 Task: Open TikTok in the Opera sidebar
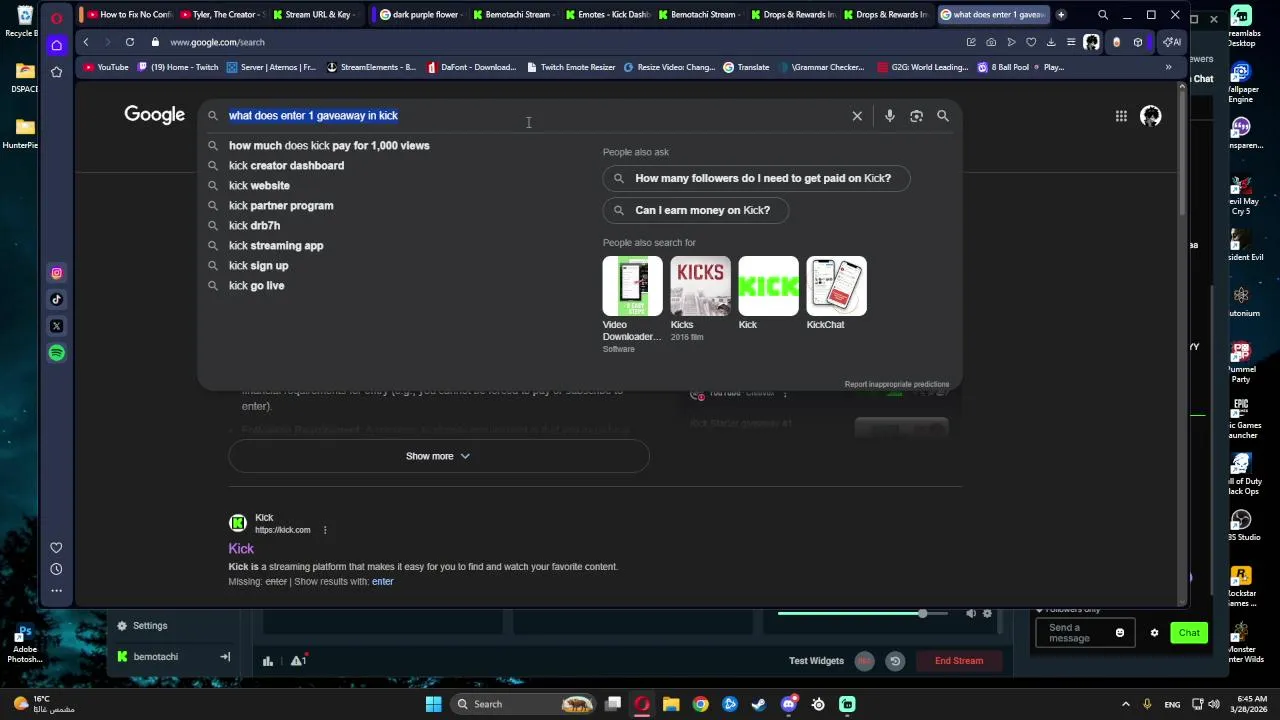57,299
